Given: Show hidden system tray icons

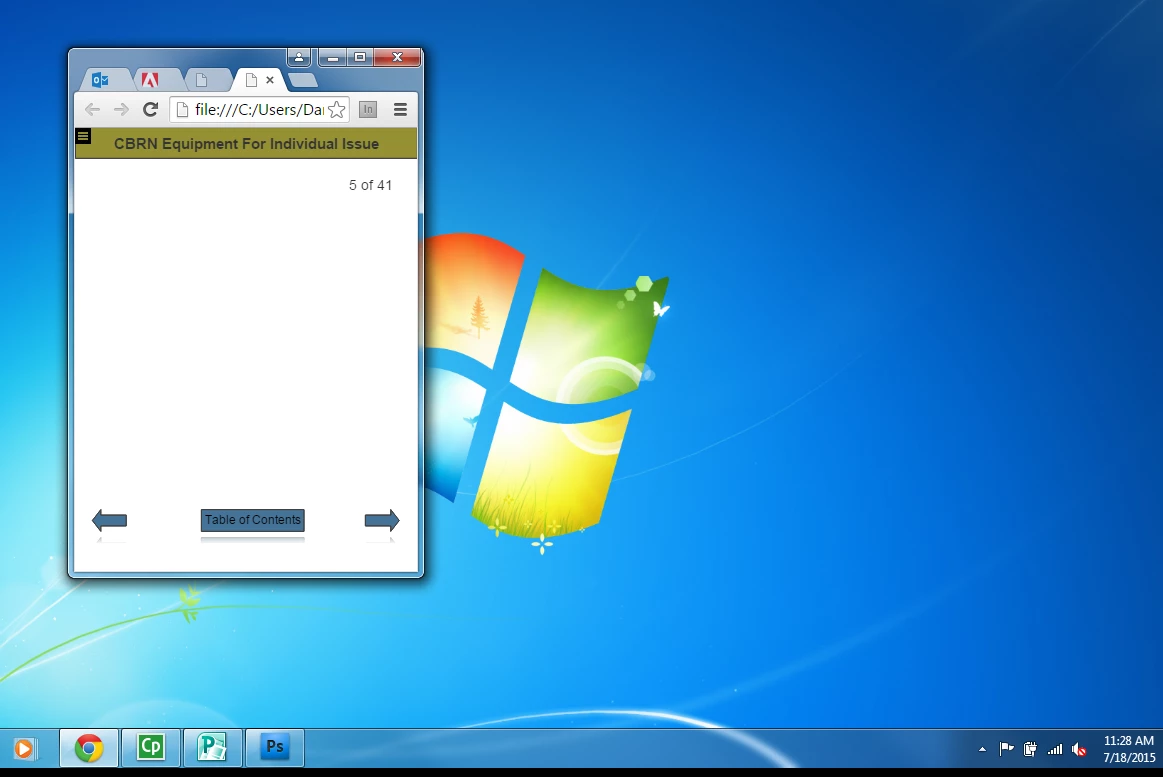Looking at the screenshot, I should pyautogui.click(x=982, y=750).
